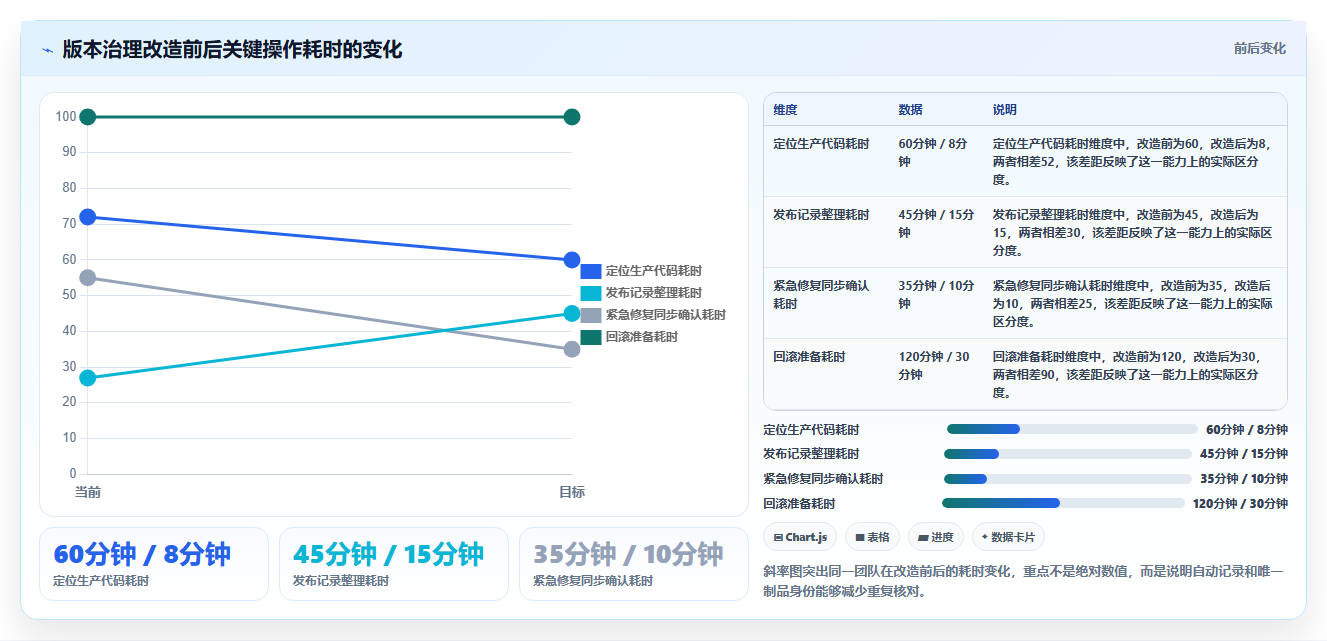Click the 回滚准备耗时 legend label
Screen dimensions: 1327x641
pyautogui.click(x=642, y=337)
